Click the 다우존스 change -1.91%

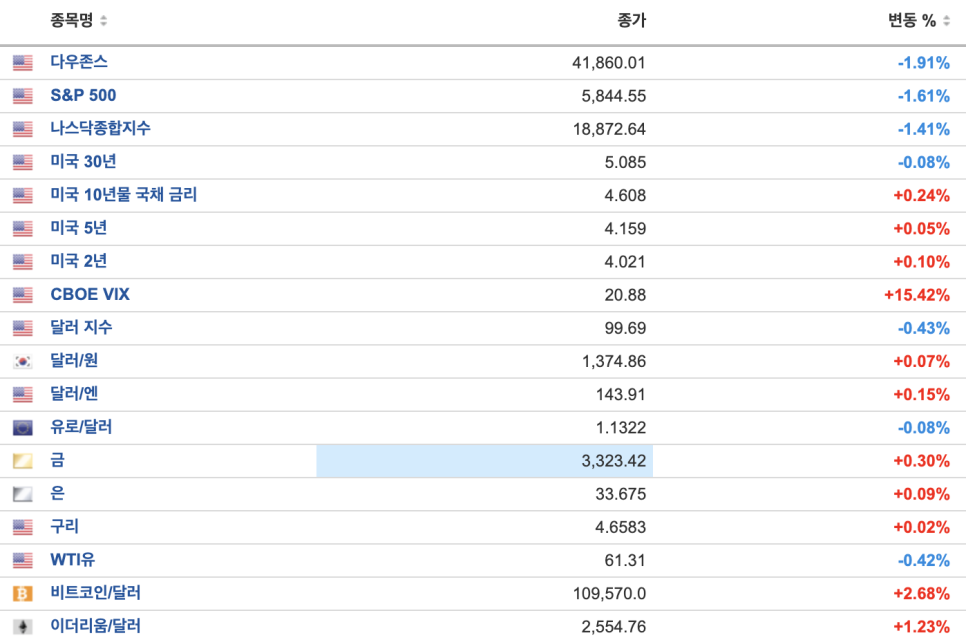(x=923, y=63)
